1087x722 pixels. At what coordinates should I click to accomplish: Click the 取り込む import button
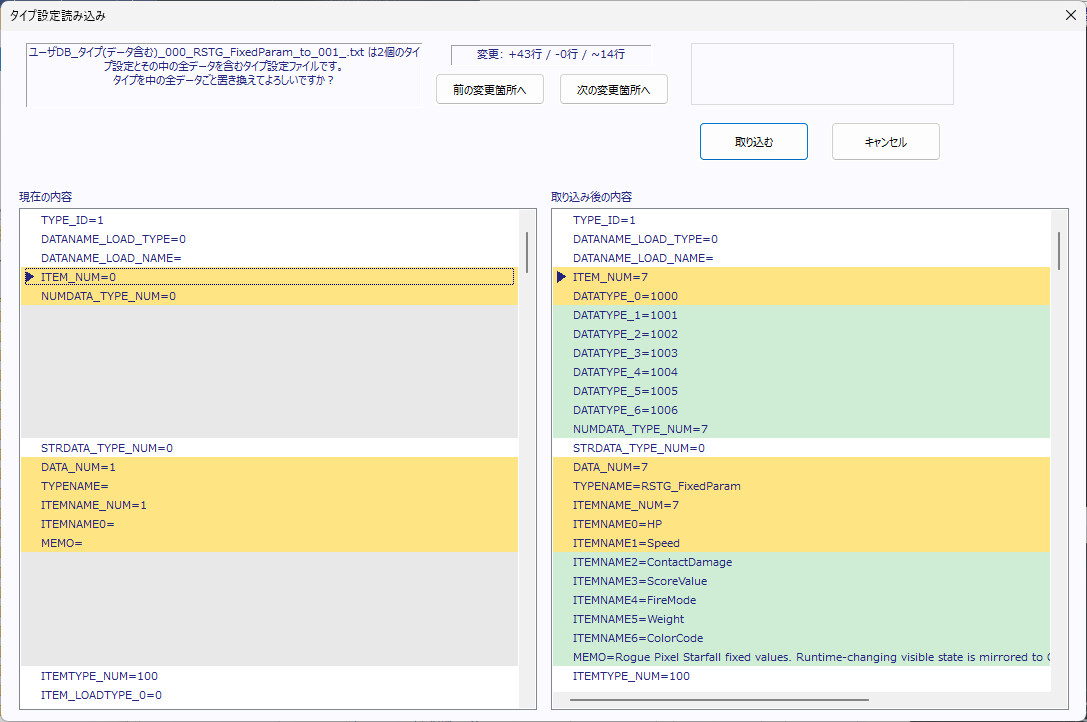pos(754,141)
